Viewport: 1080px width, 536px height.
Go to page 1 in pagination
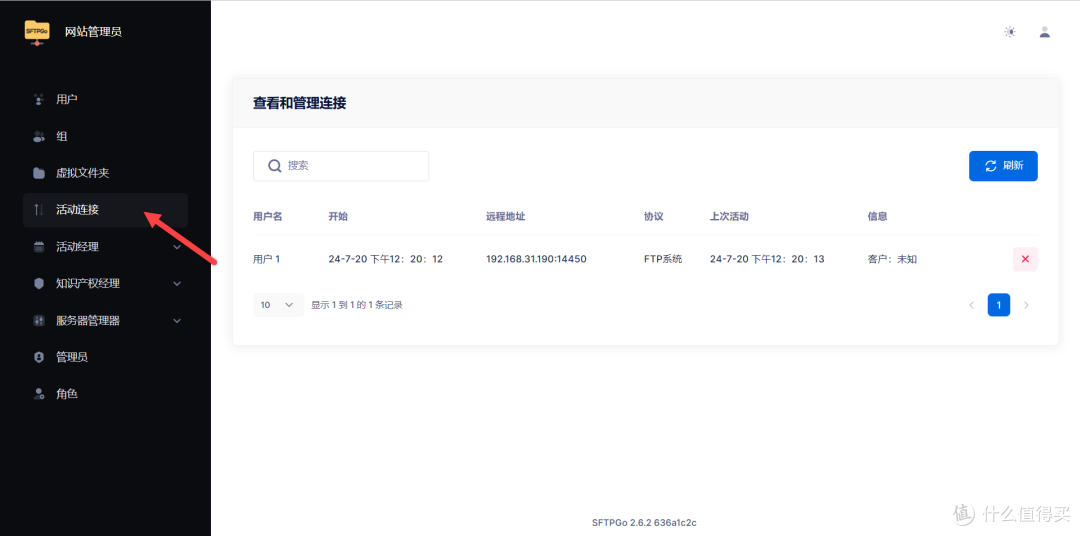(x=999, y=305)
